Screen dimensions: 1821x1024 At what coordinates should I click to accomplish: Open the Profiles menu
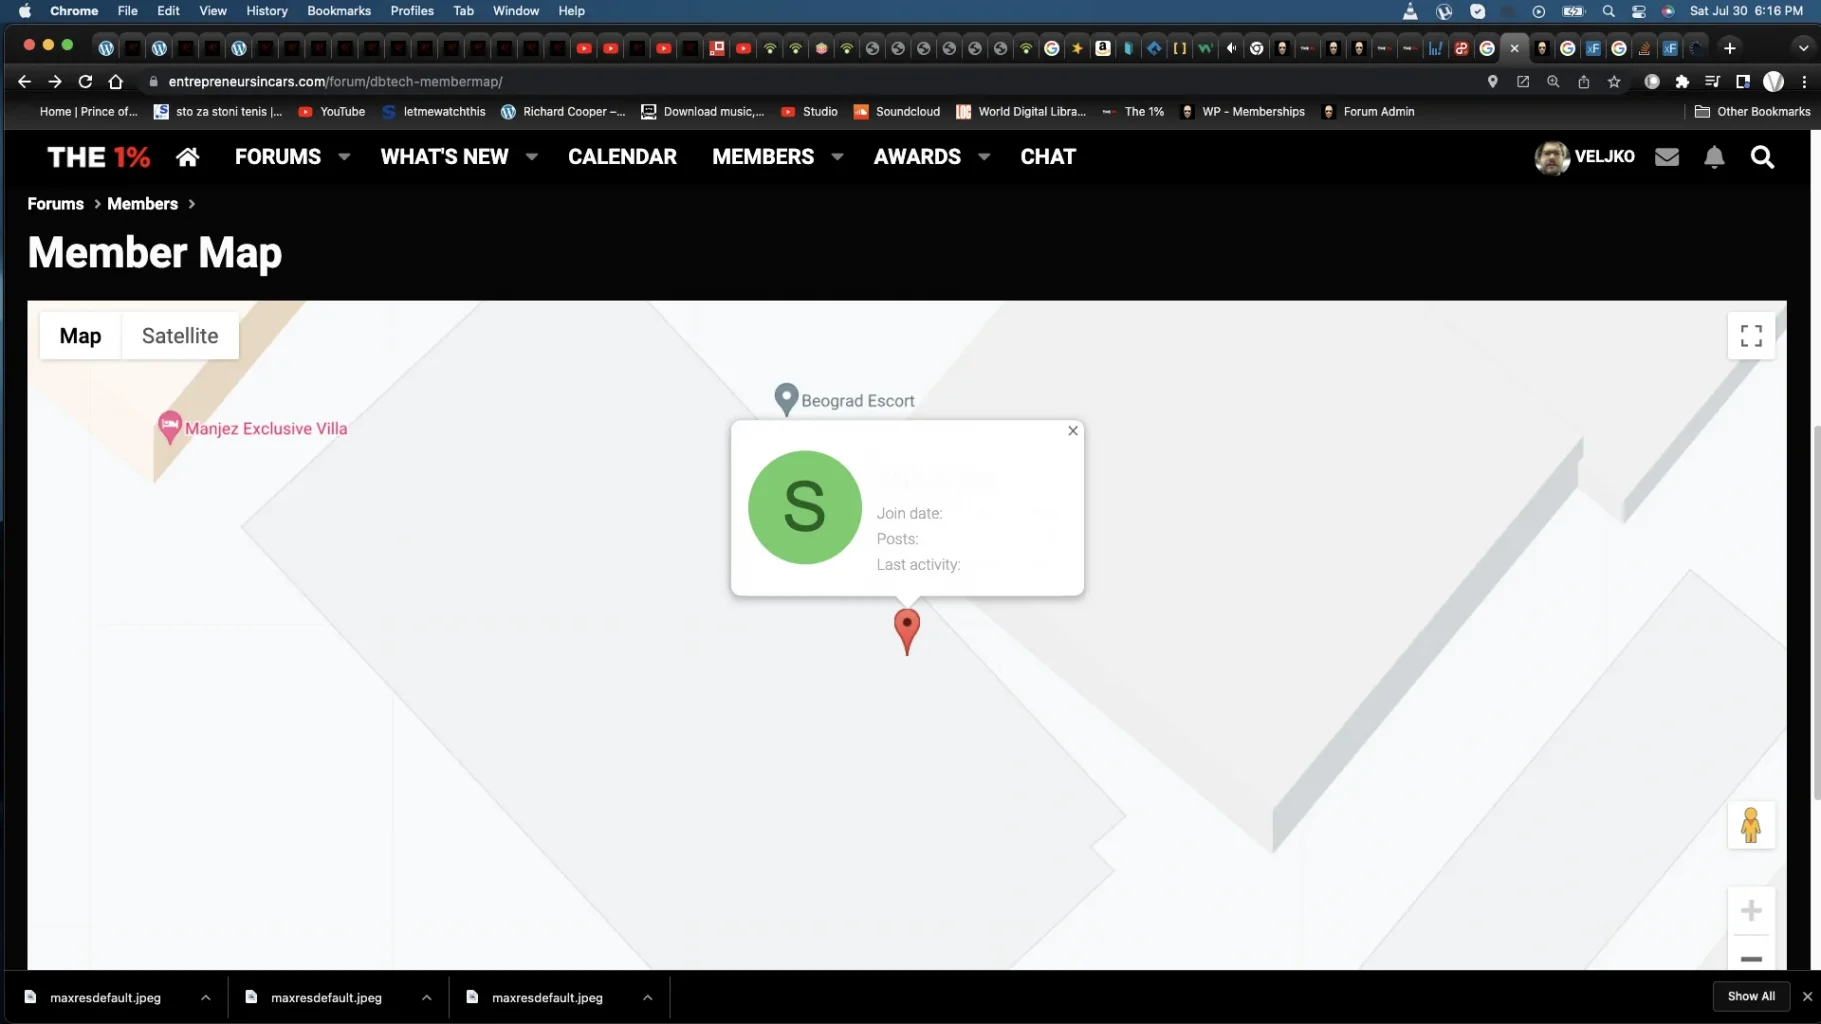click(412, 11)
